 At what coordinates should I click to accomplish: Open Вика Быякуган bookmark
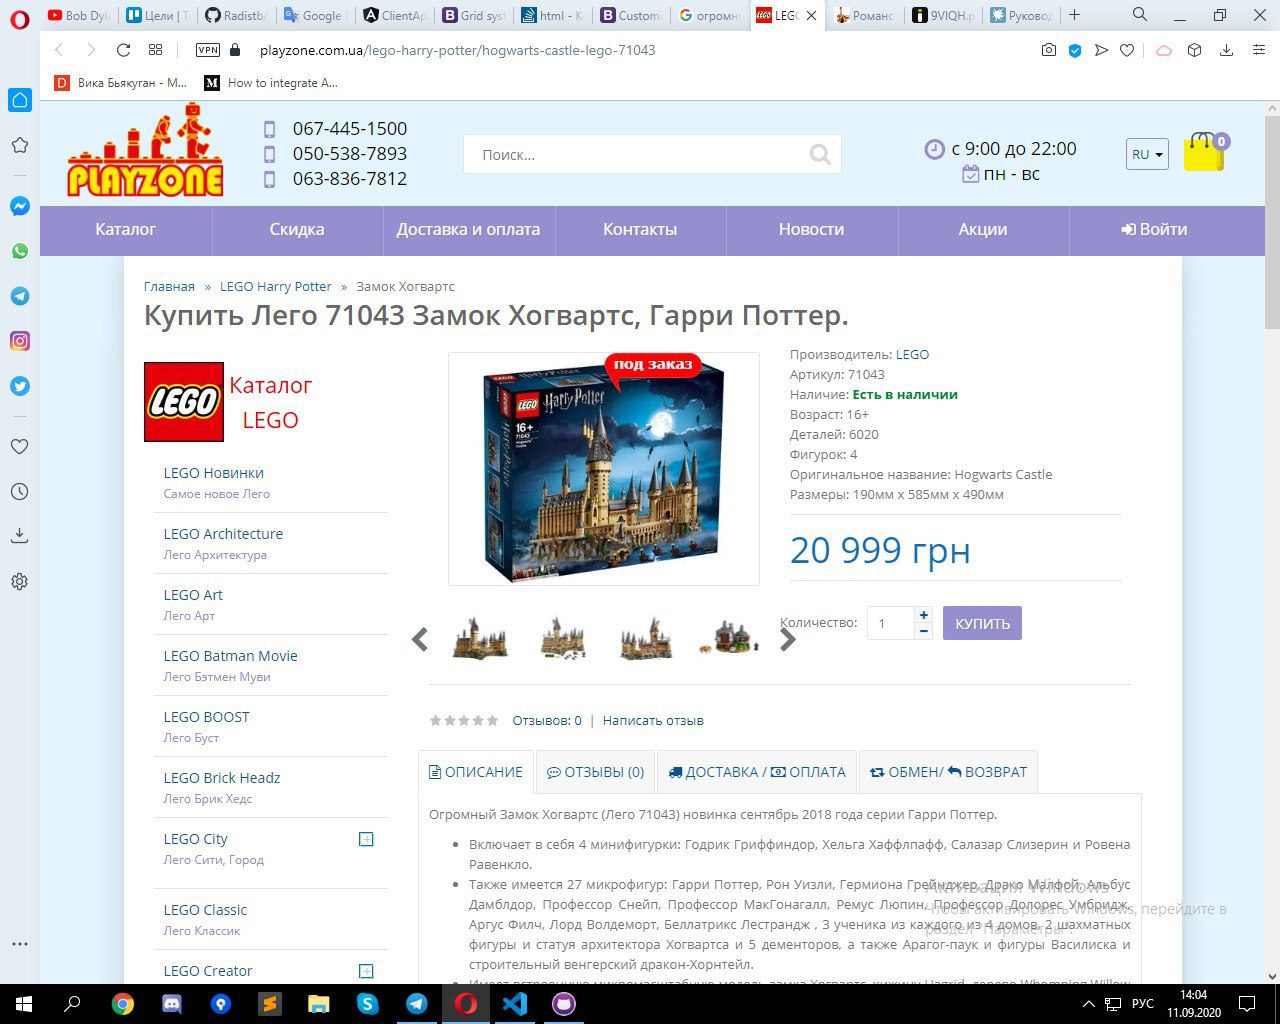[x=121, y=83]
